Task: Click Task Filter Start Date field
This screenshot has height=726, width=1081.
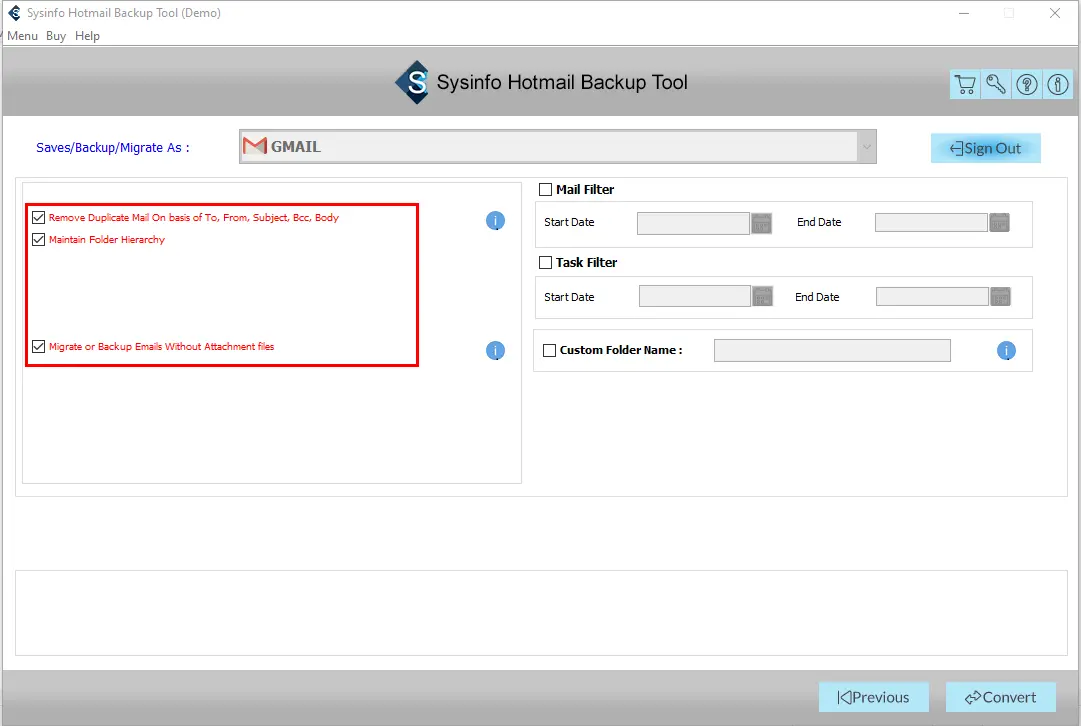Action: [x=694, y=296]
